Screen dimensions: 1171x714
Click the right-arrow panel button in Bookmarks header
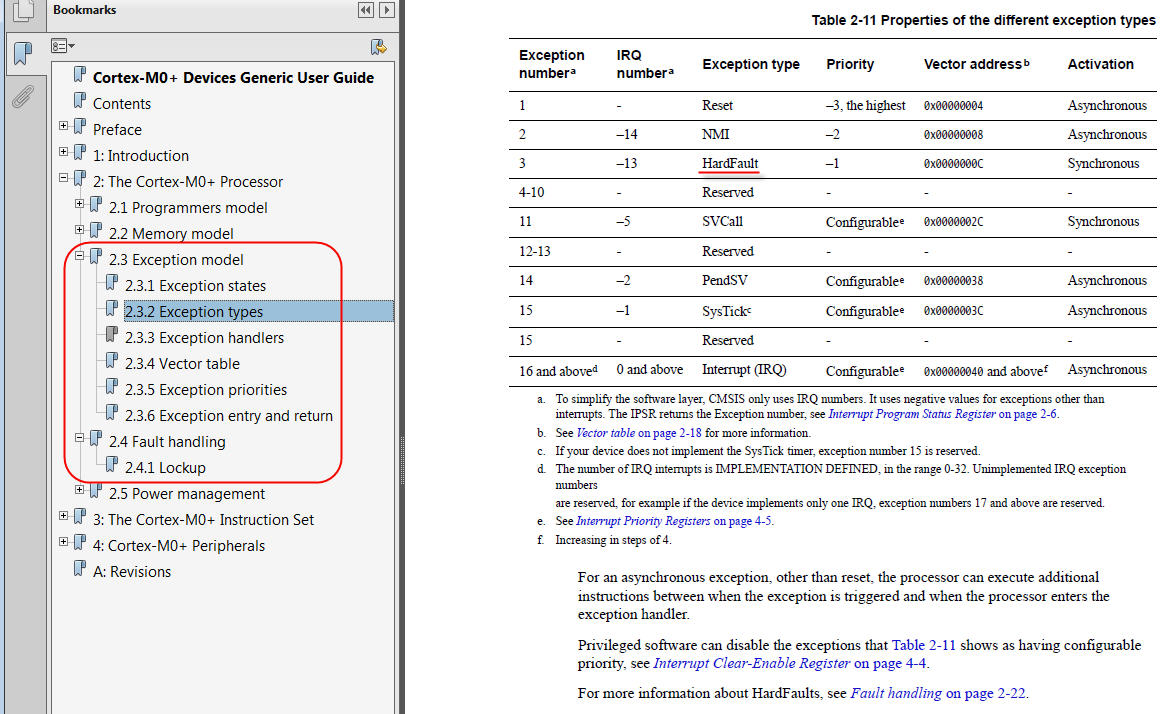coord(387,10)
